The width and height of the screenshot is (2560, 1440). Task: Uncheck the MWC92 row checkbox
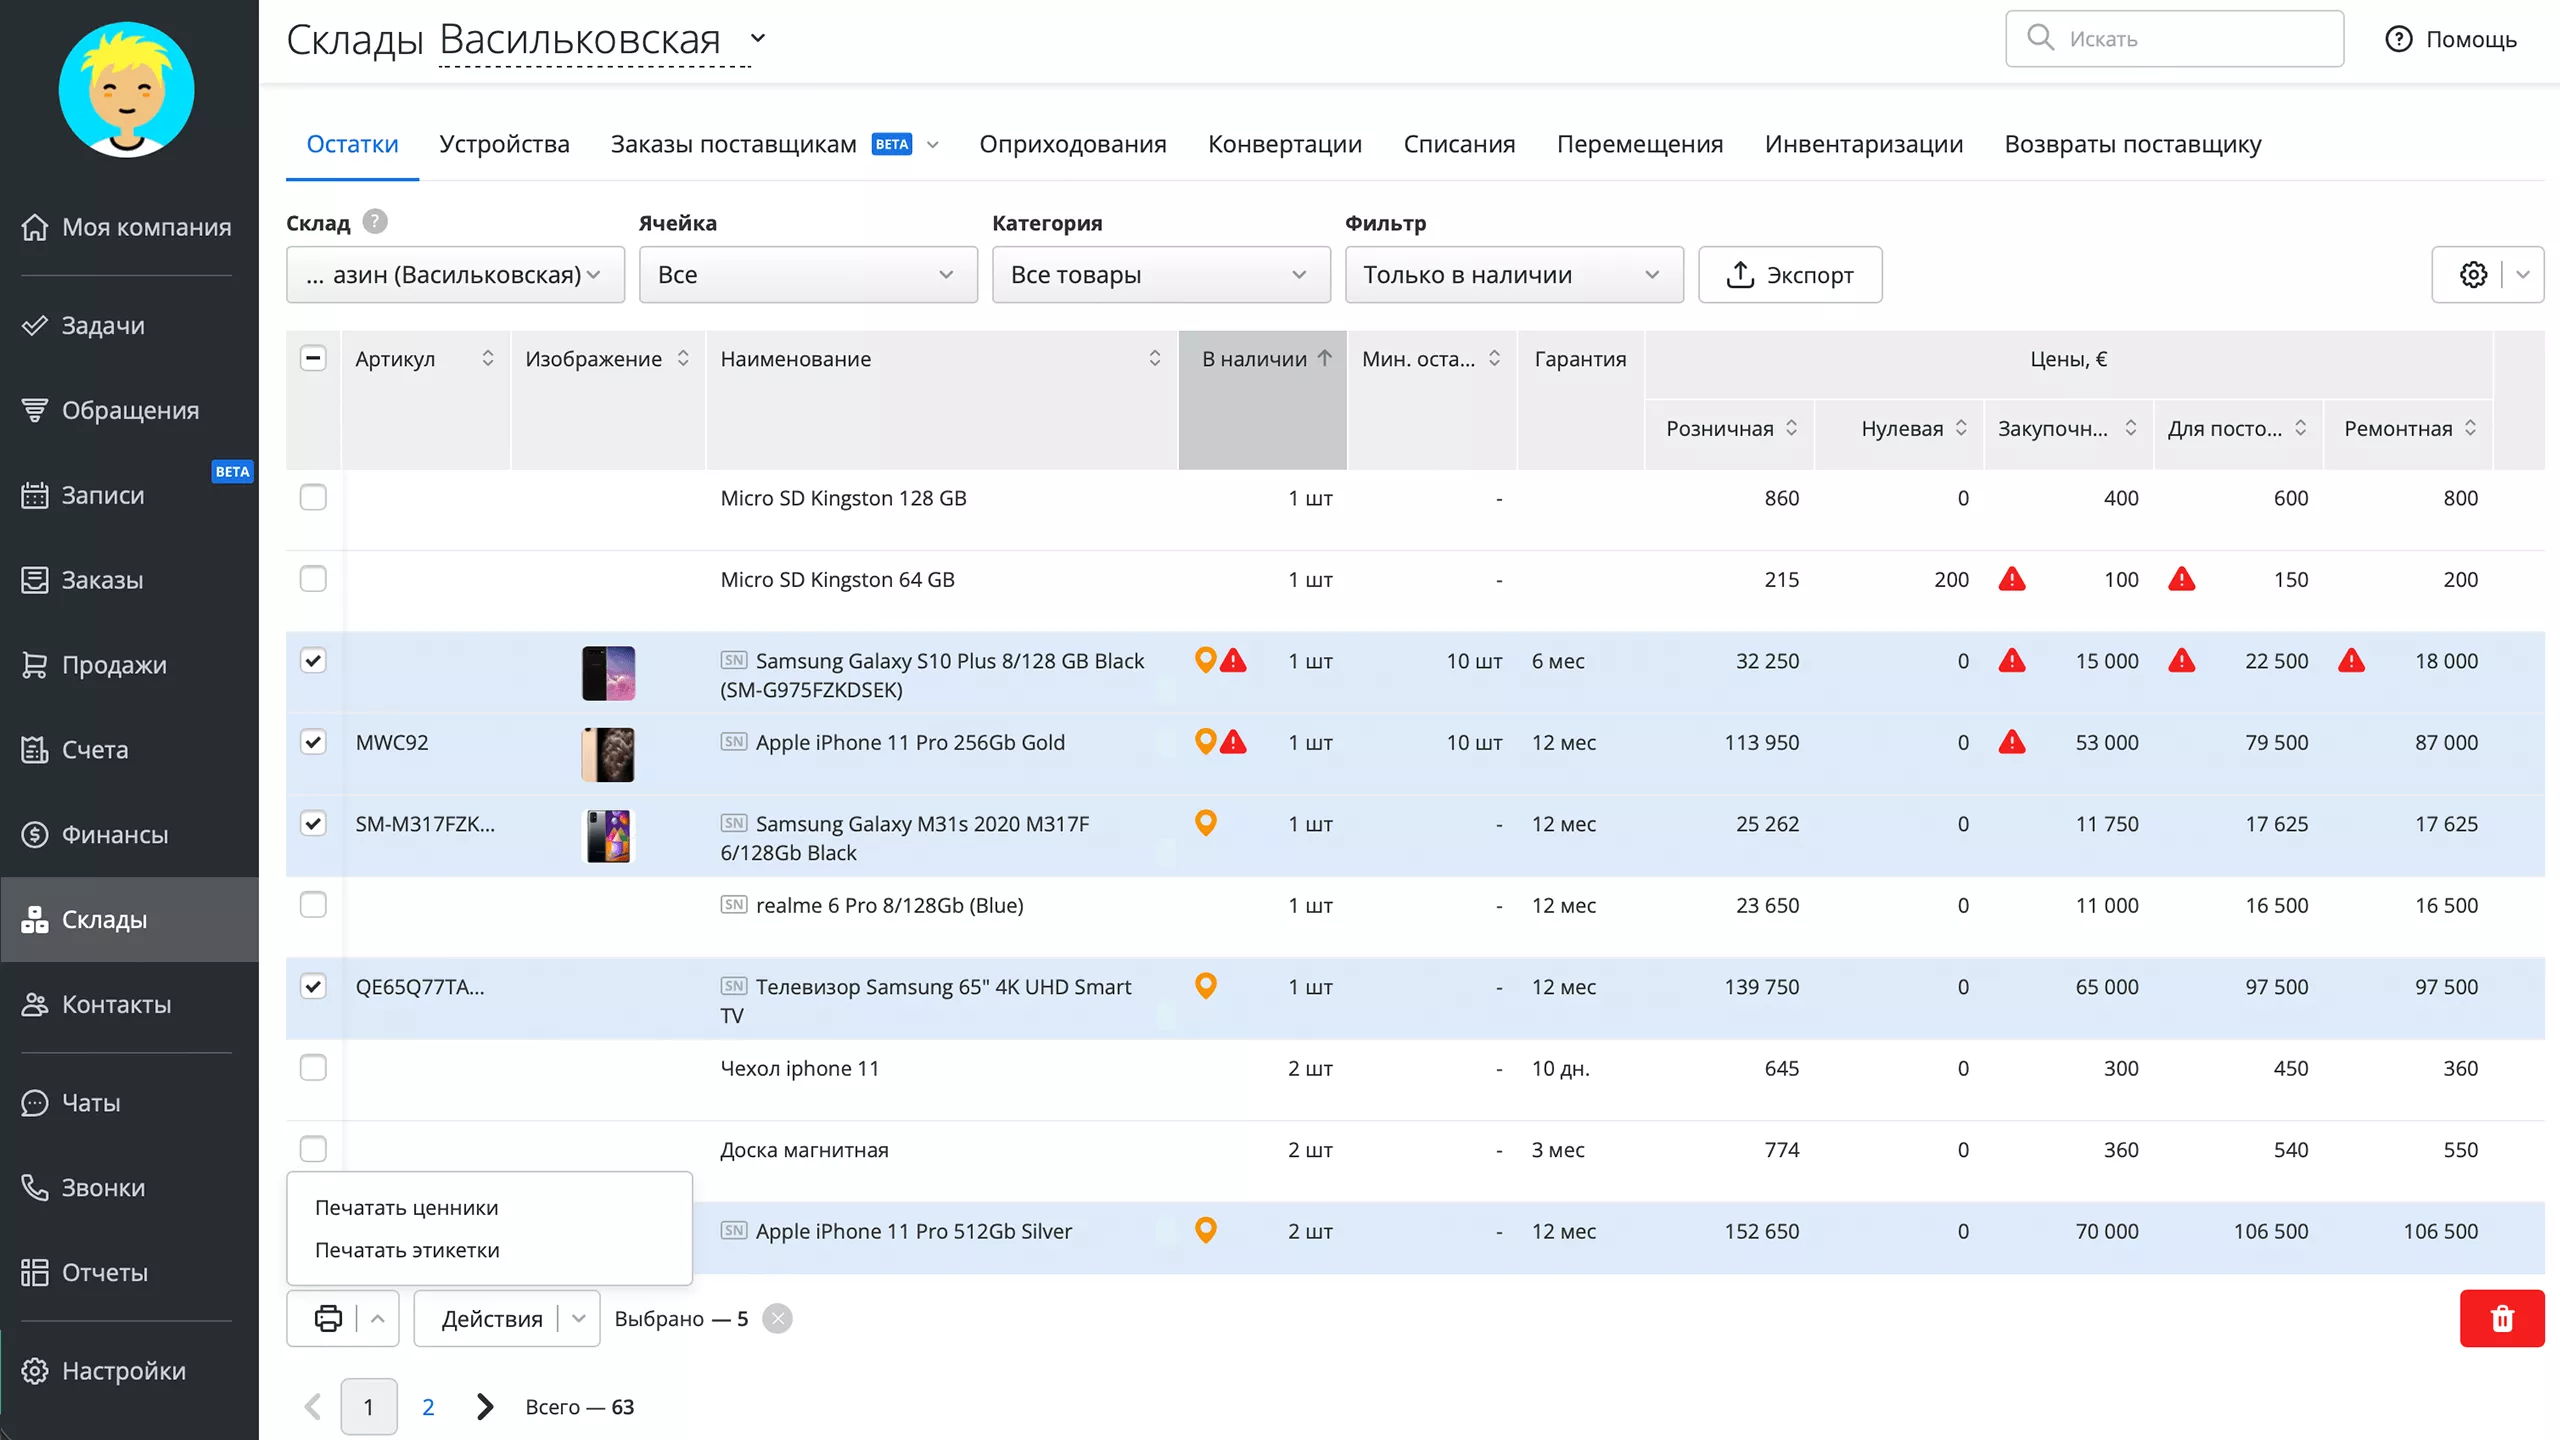click(x=313, y=741)
